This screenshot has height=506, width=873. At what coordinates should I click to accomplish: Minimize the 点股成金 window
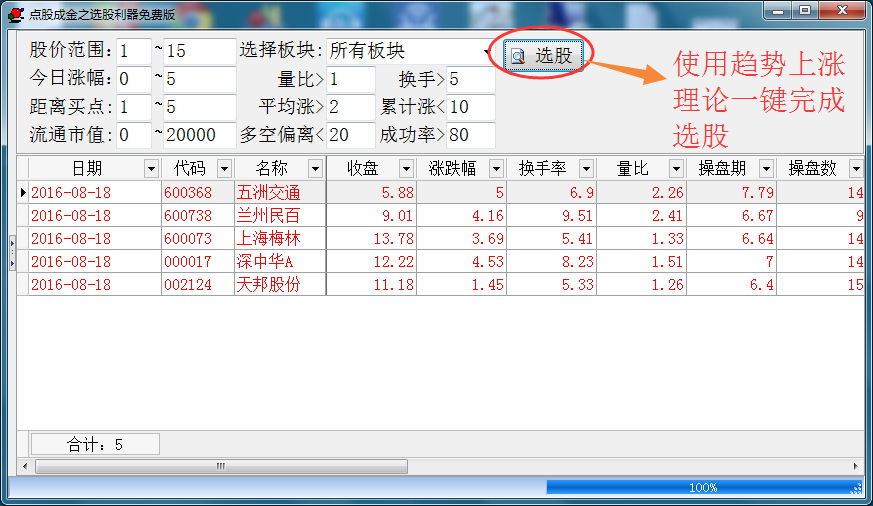[x=778, y=11]
